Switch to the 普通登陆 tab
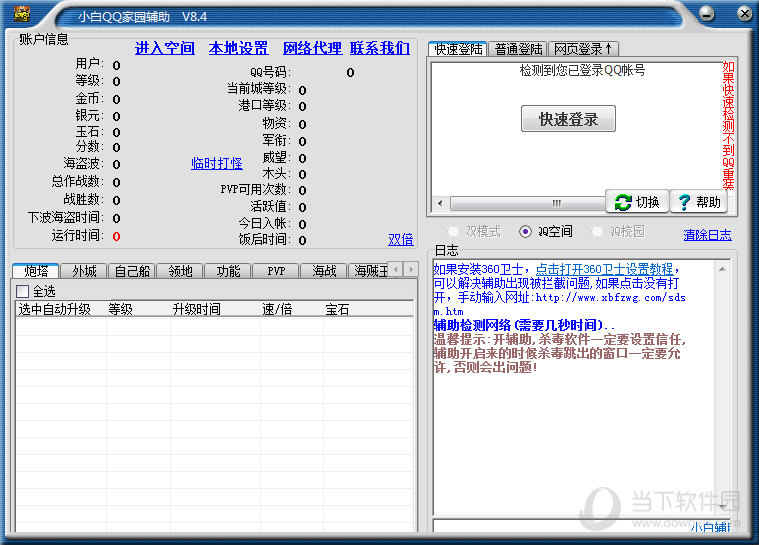 coord(518,49)
